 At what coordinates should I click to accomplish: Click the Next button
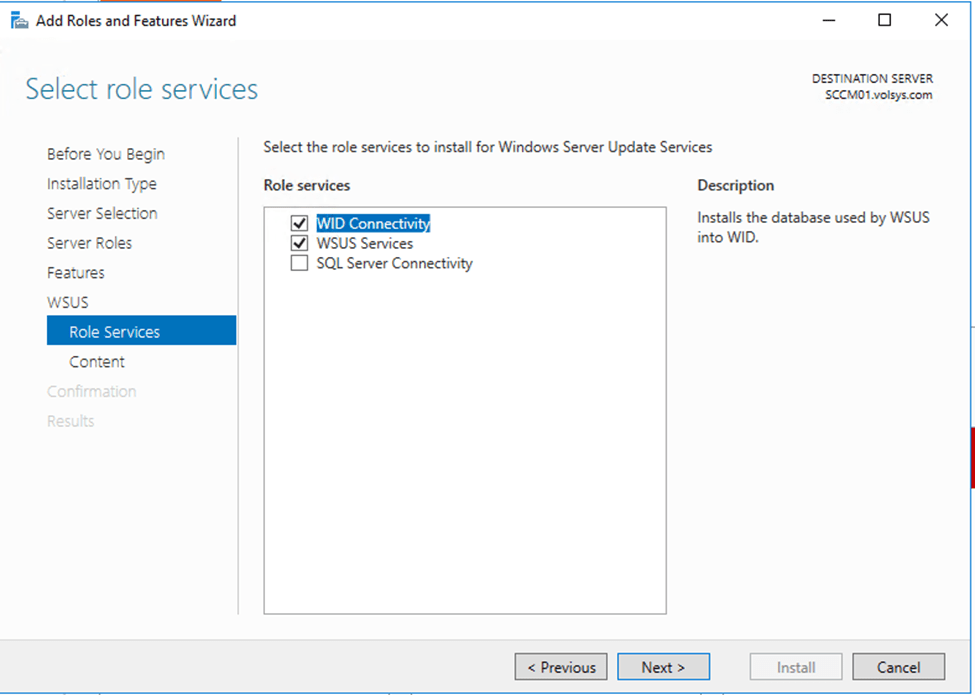(663, 667)
